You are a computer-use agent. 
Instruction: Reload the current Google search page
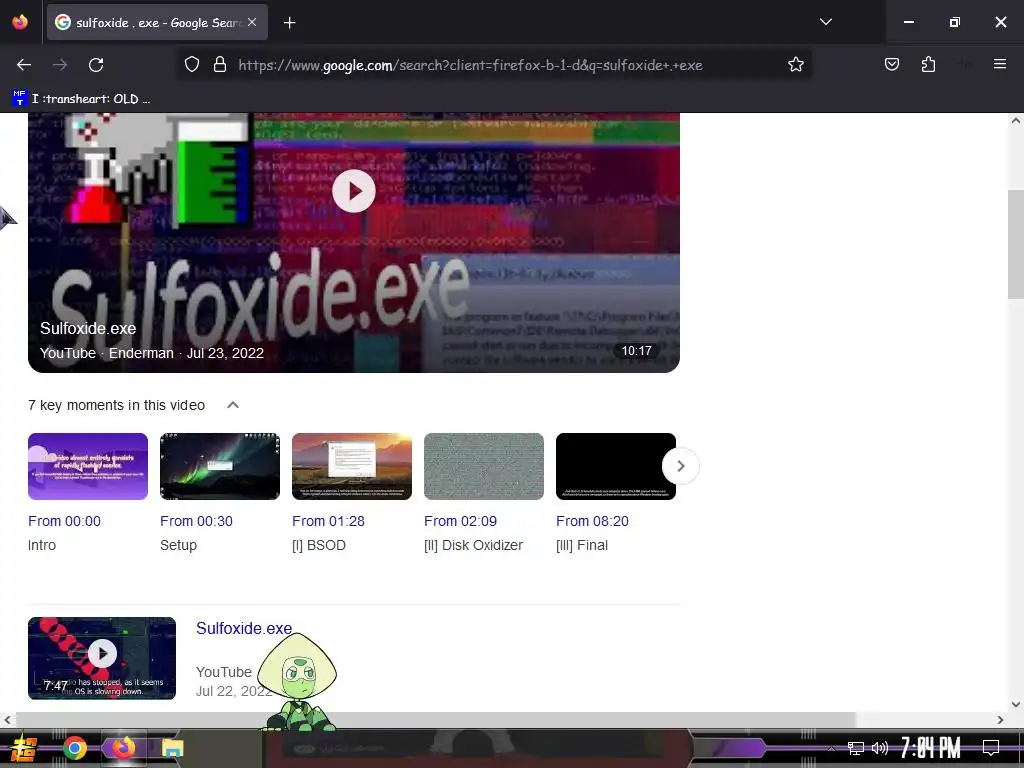click(96, 65)
